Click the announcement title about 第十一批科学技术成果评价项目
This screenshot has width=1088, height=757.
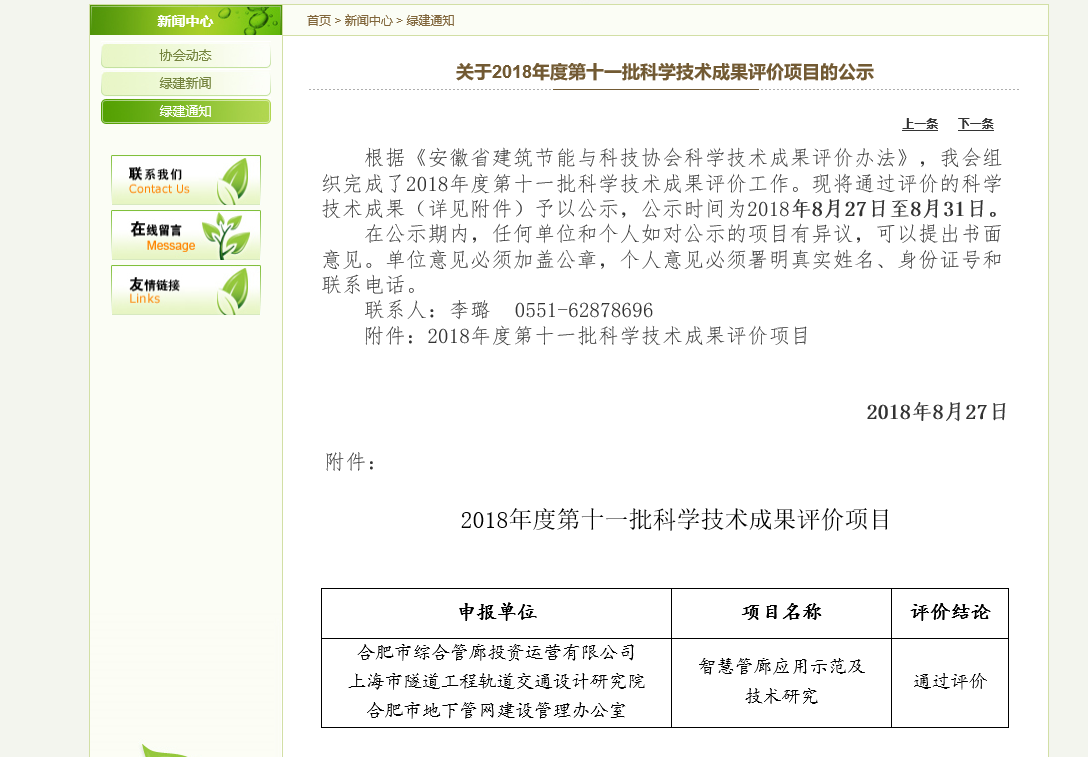point(664,70)
